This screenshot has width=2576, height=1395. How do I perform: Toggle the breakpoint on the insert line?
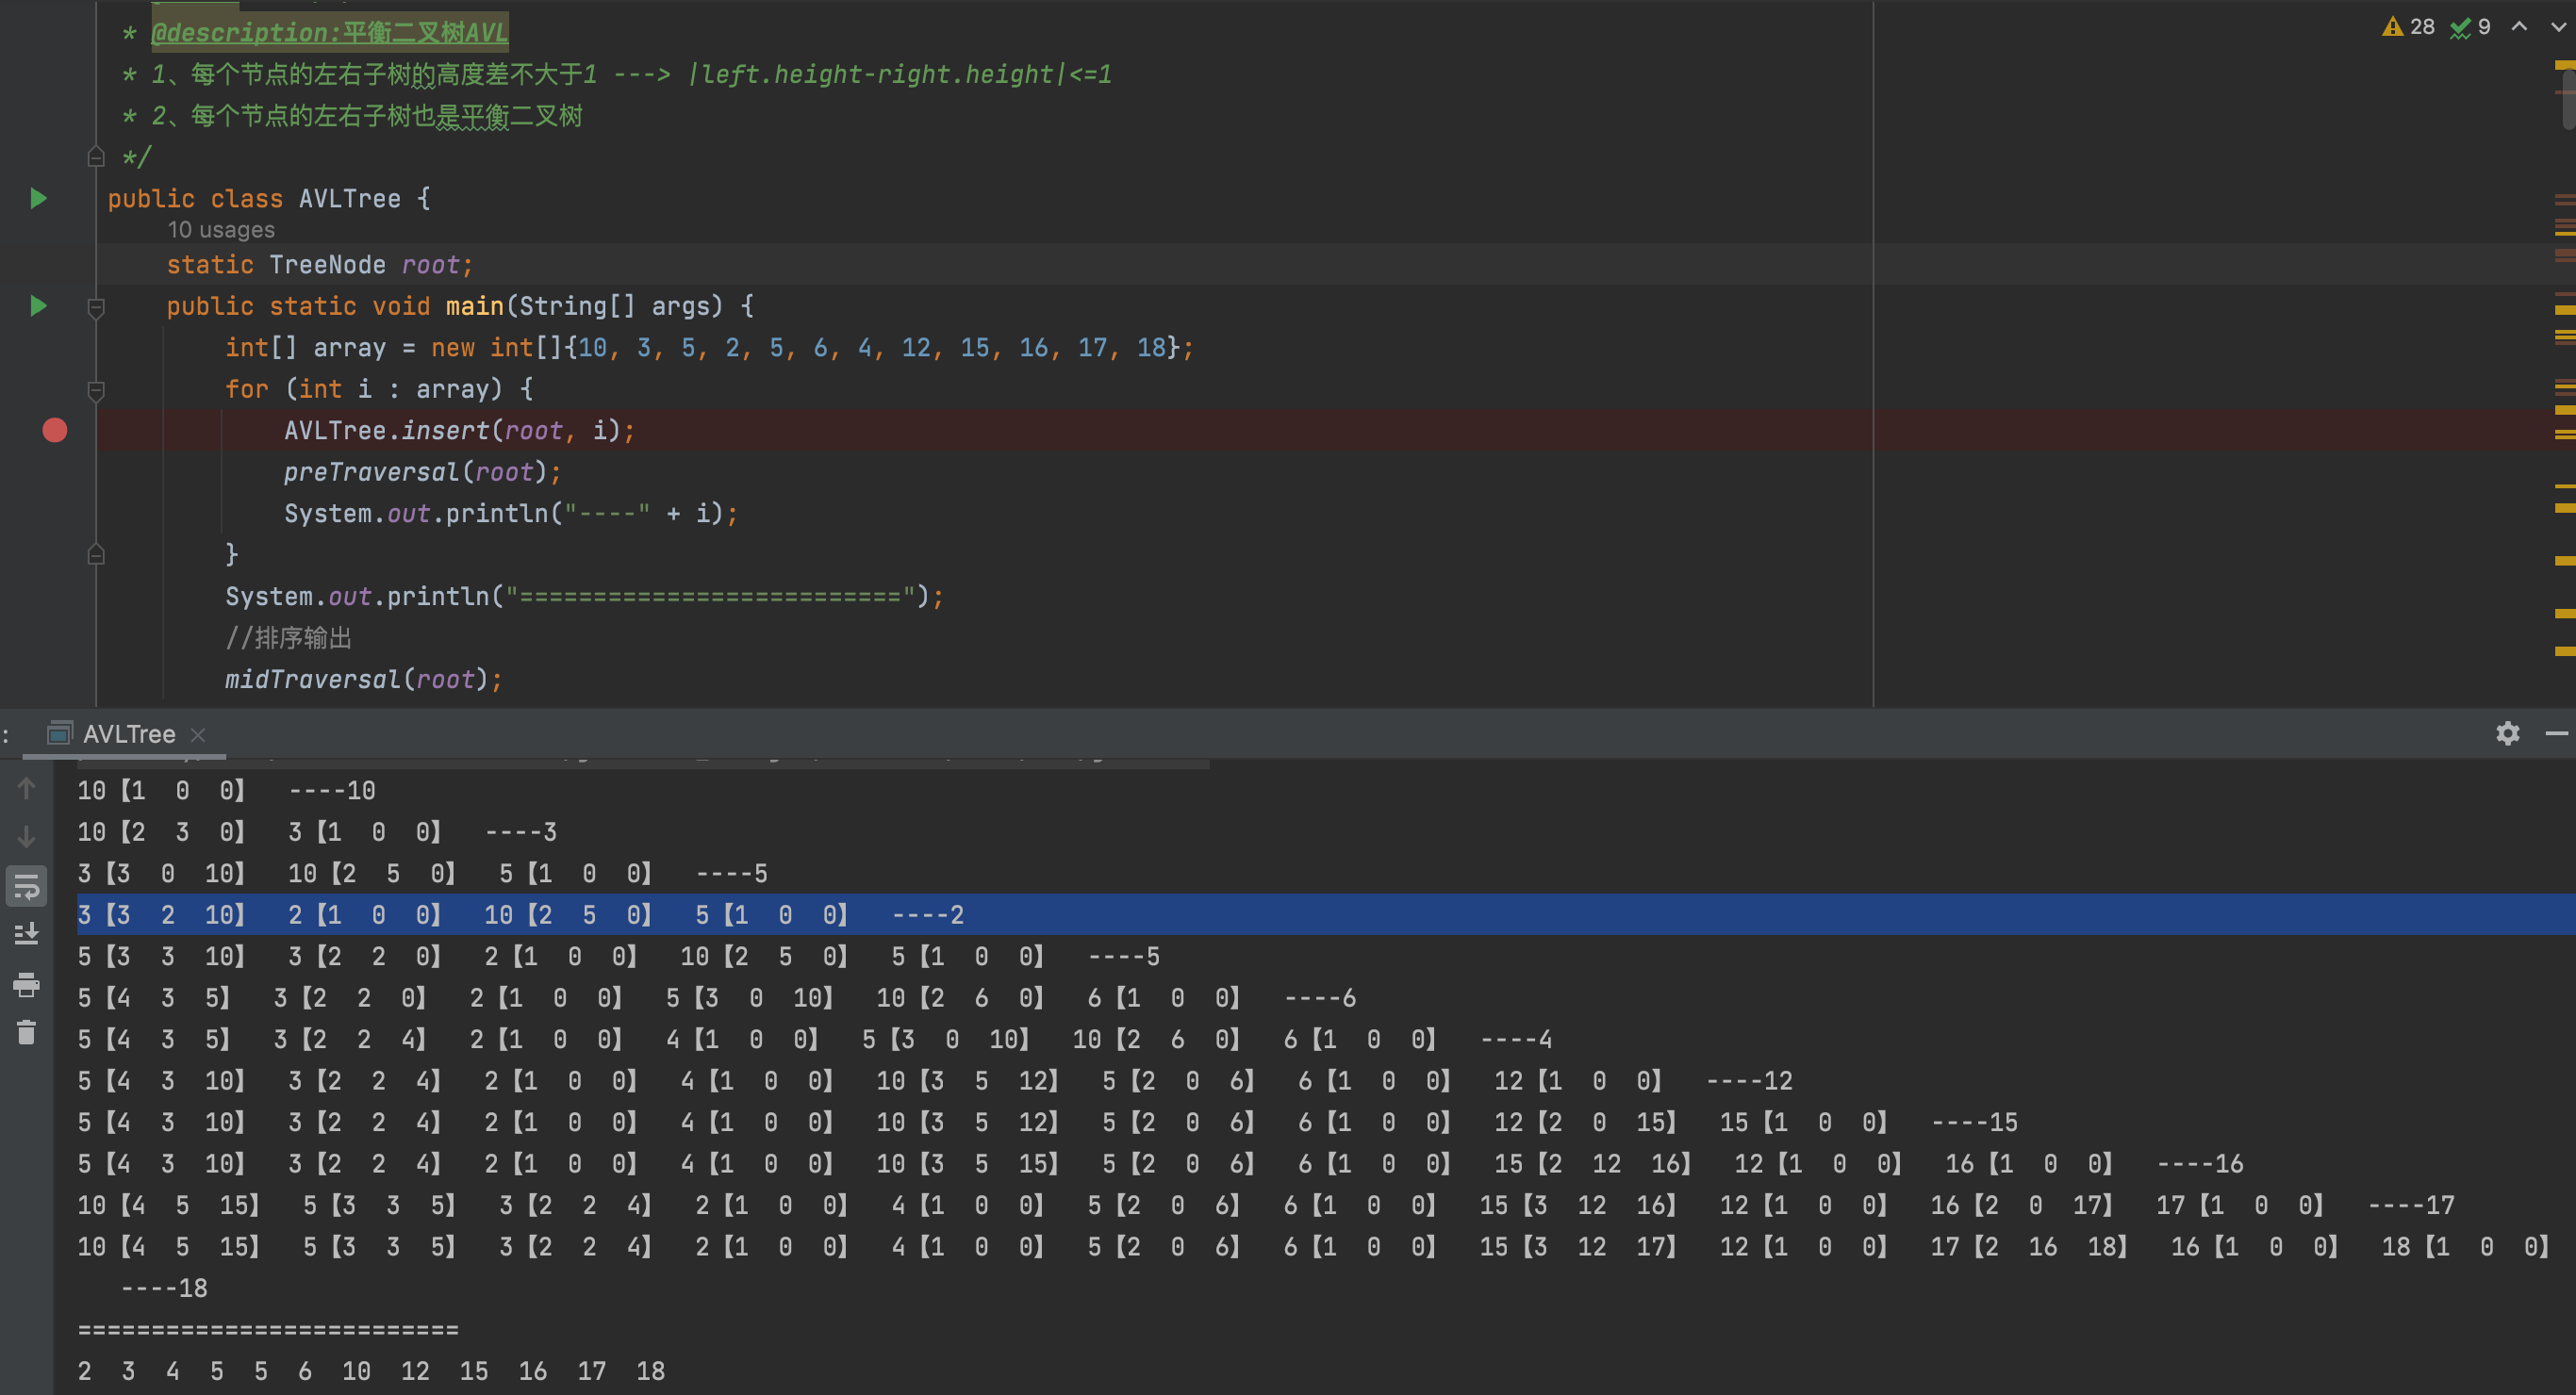click(55, 430)
